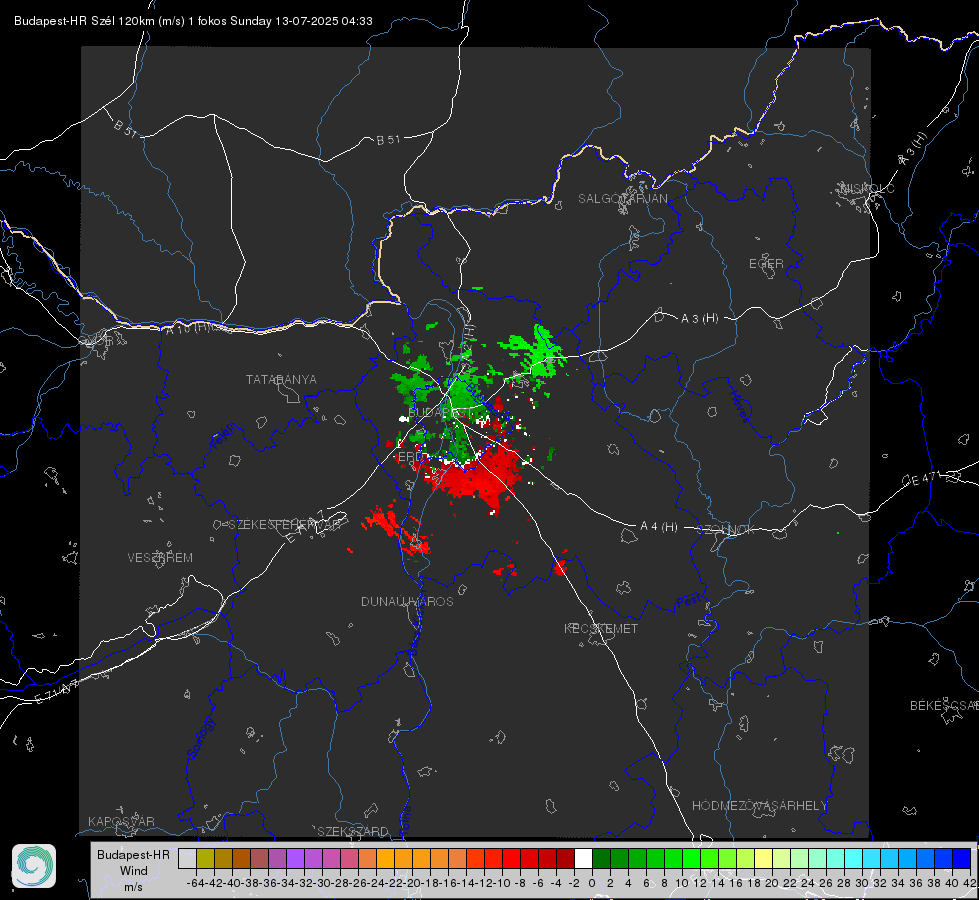
Task: Click the Somogy county label
Action: point(200,738)
